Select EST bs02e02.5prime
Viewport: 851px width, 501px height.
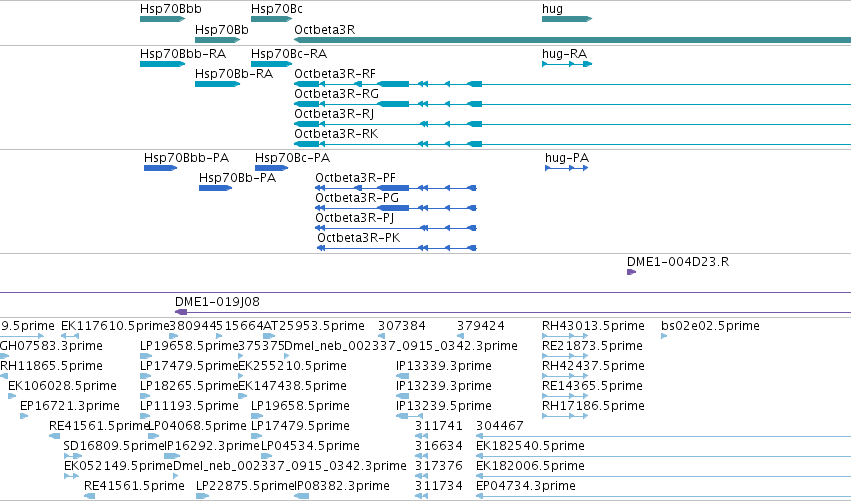pos(710,326)
